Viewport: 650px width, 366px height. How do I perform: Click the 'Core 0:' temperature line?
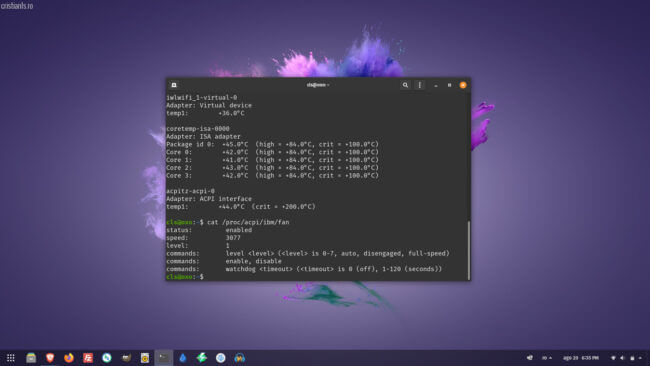pyautogui.click(x=272, y=152)
